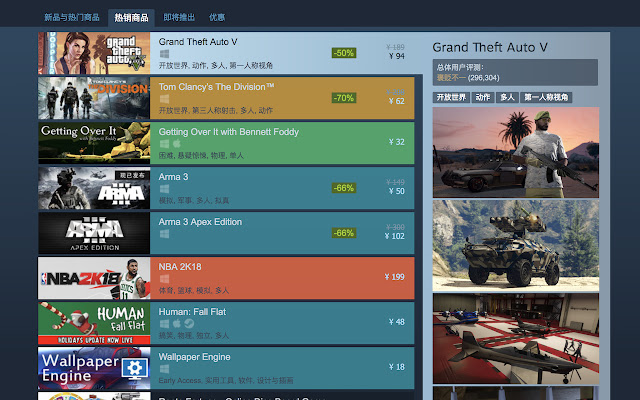The image size is (640, 400).
Task: Click SteamOS icon under Human: Fall Flat
Action: click(x=189, y=324)
